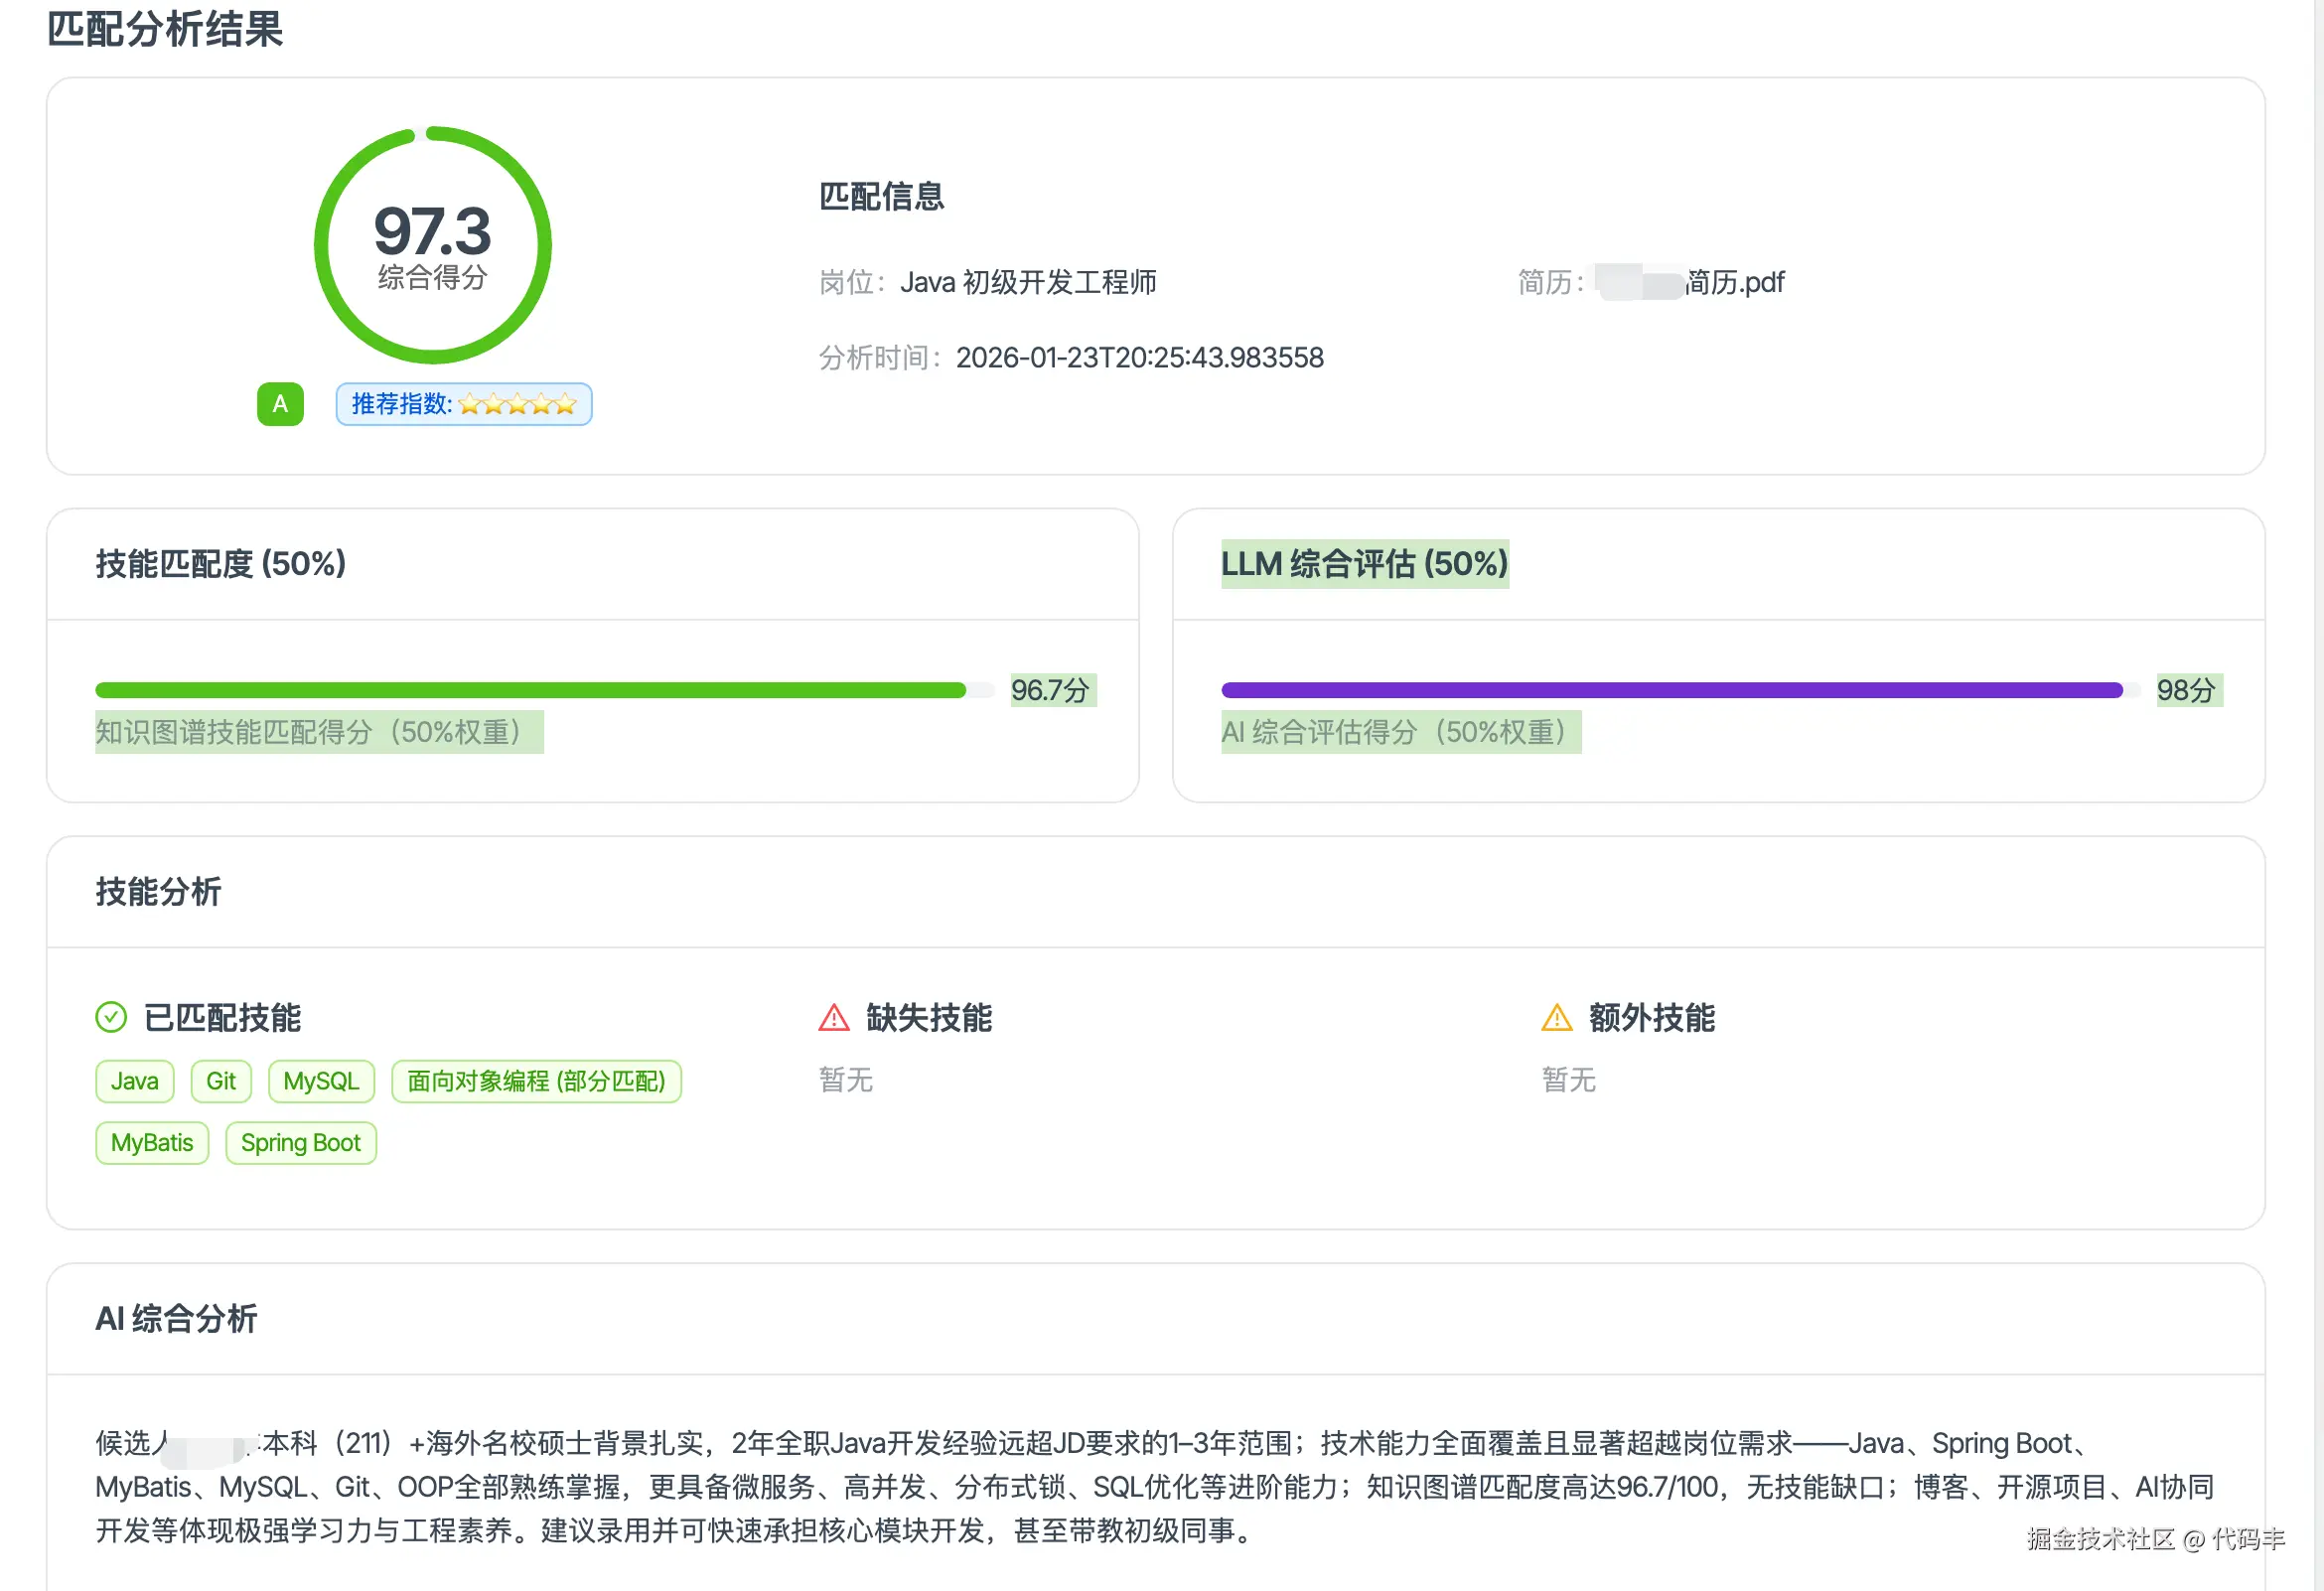Image resolution: width=2324 pixels, height=1591 pixels.
Task: Click the five-star 推荐指数 rating badge
Action: coord(464,404)
